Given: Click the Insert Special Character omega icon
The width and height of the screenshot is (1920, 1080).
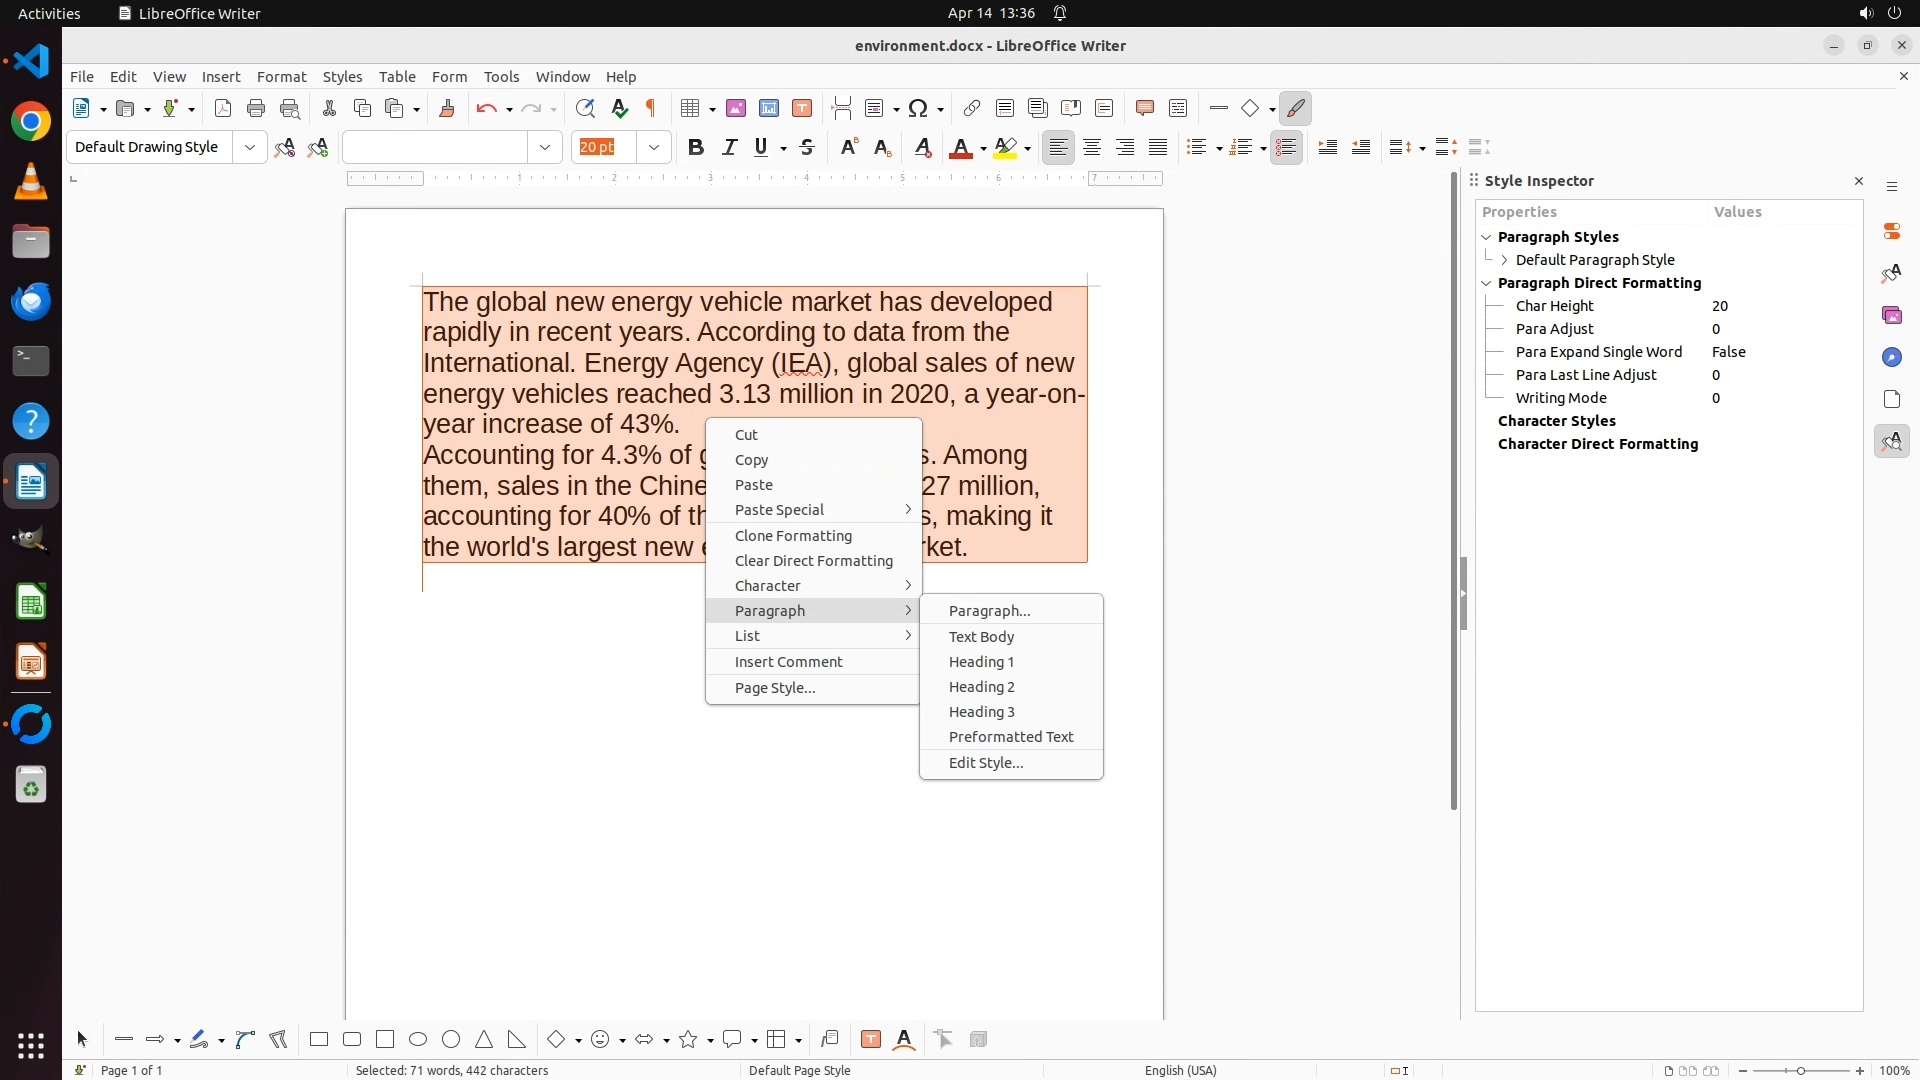Looking at the screenshot, I should click(x=919, y=109).
